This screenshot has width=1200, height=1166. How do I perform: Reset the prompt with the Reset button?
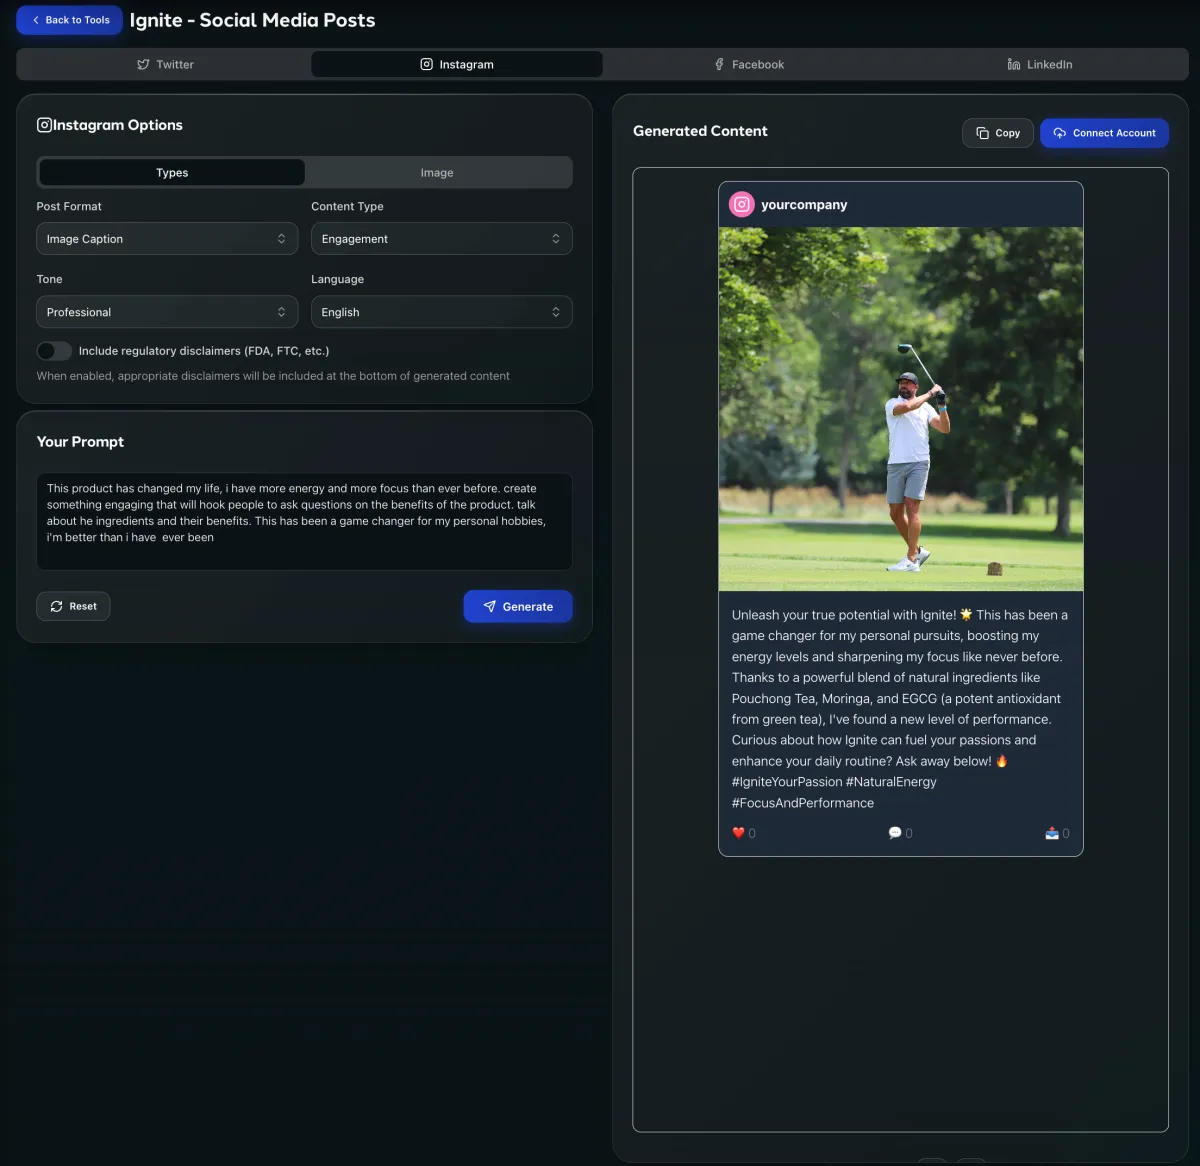point(73,606)
